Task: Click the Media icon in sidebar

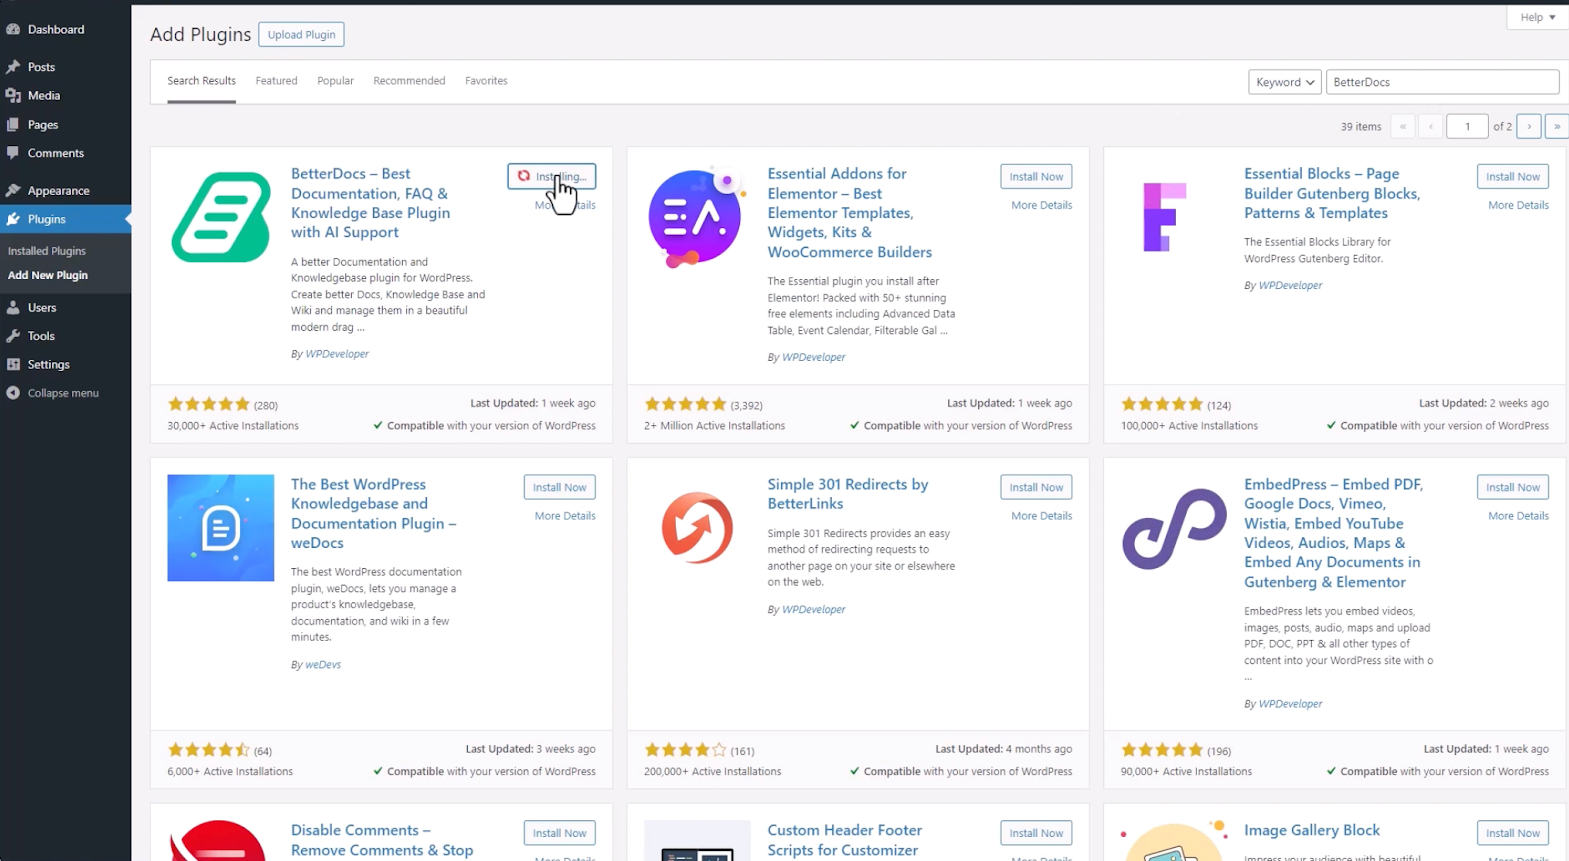Action: (x=13, y=95)
